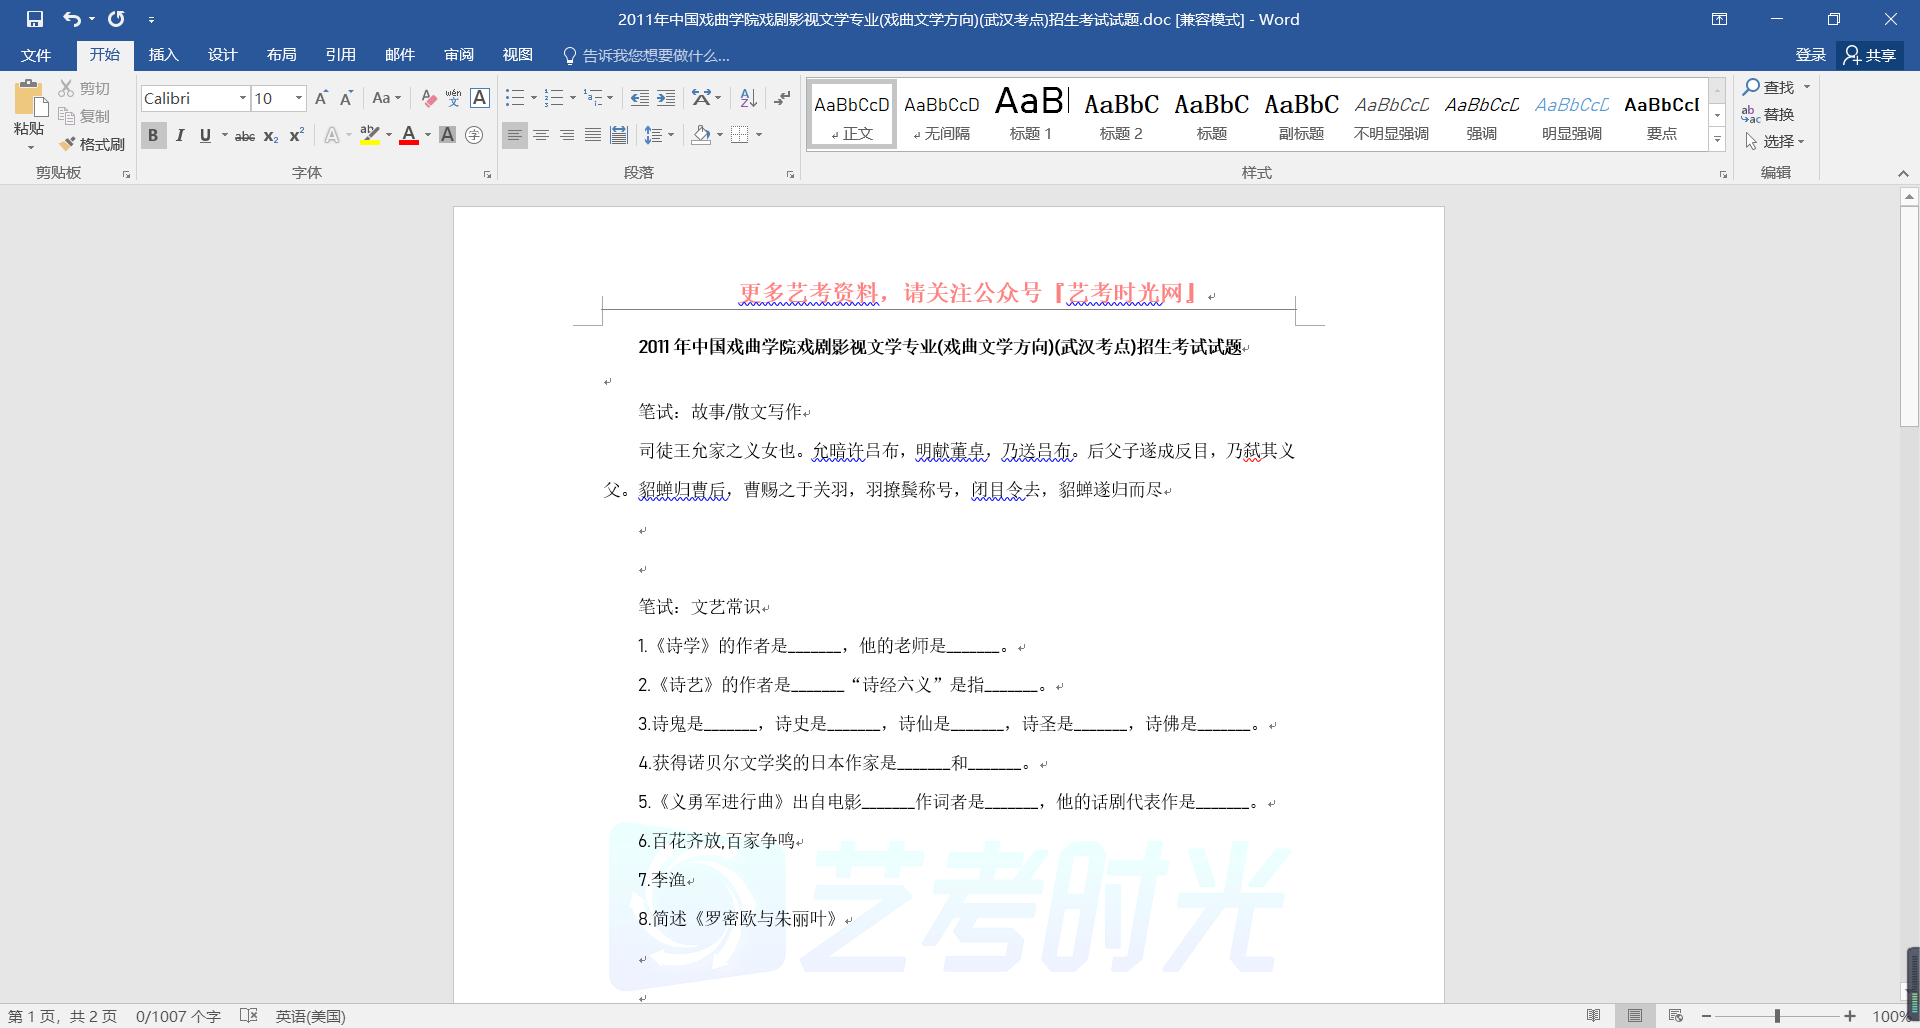The image size is (1920, 1028).
Task: Show paragraph marks with the pilcrow icon
Action: 782,98
